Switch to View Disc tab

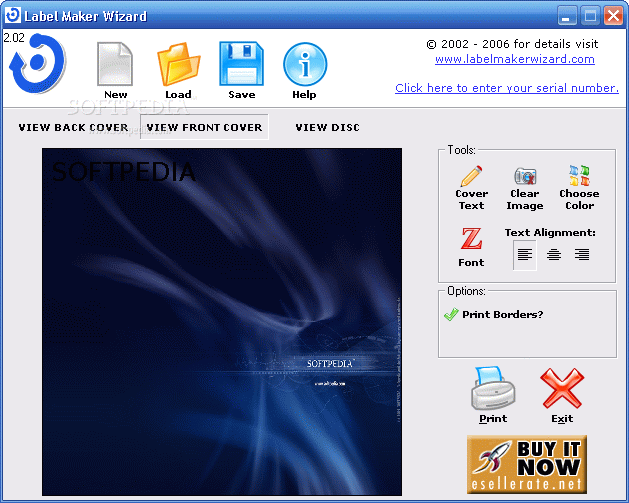point(327,128)
